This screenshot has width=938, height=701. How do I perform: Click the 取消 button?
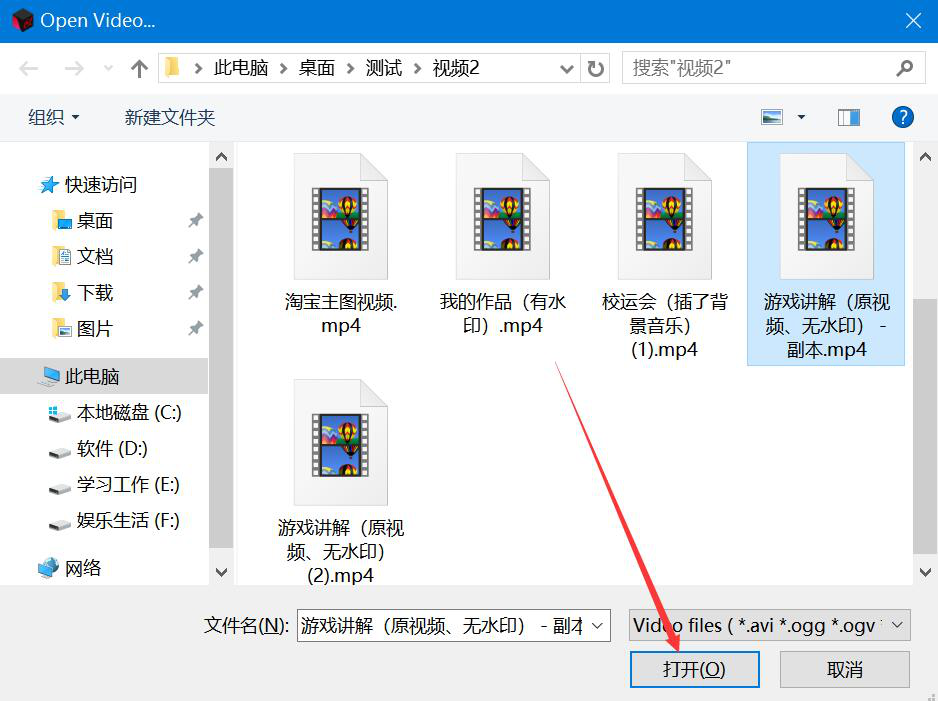(x=845, y=669)
